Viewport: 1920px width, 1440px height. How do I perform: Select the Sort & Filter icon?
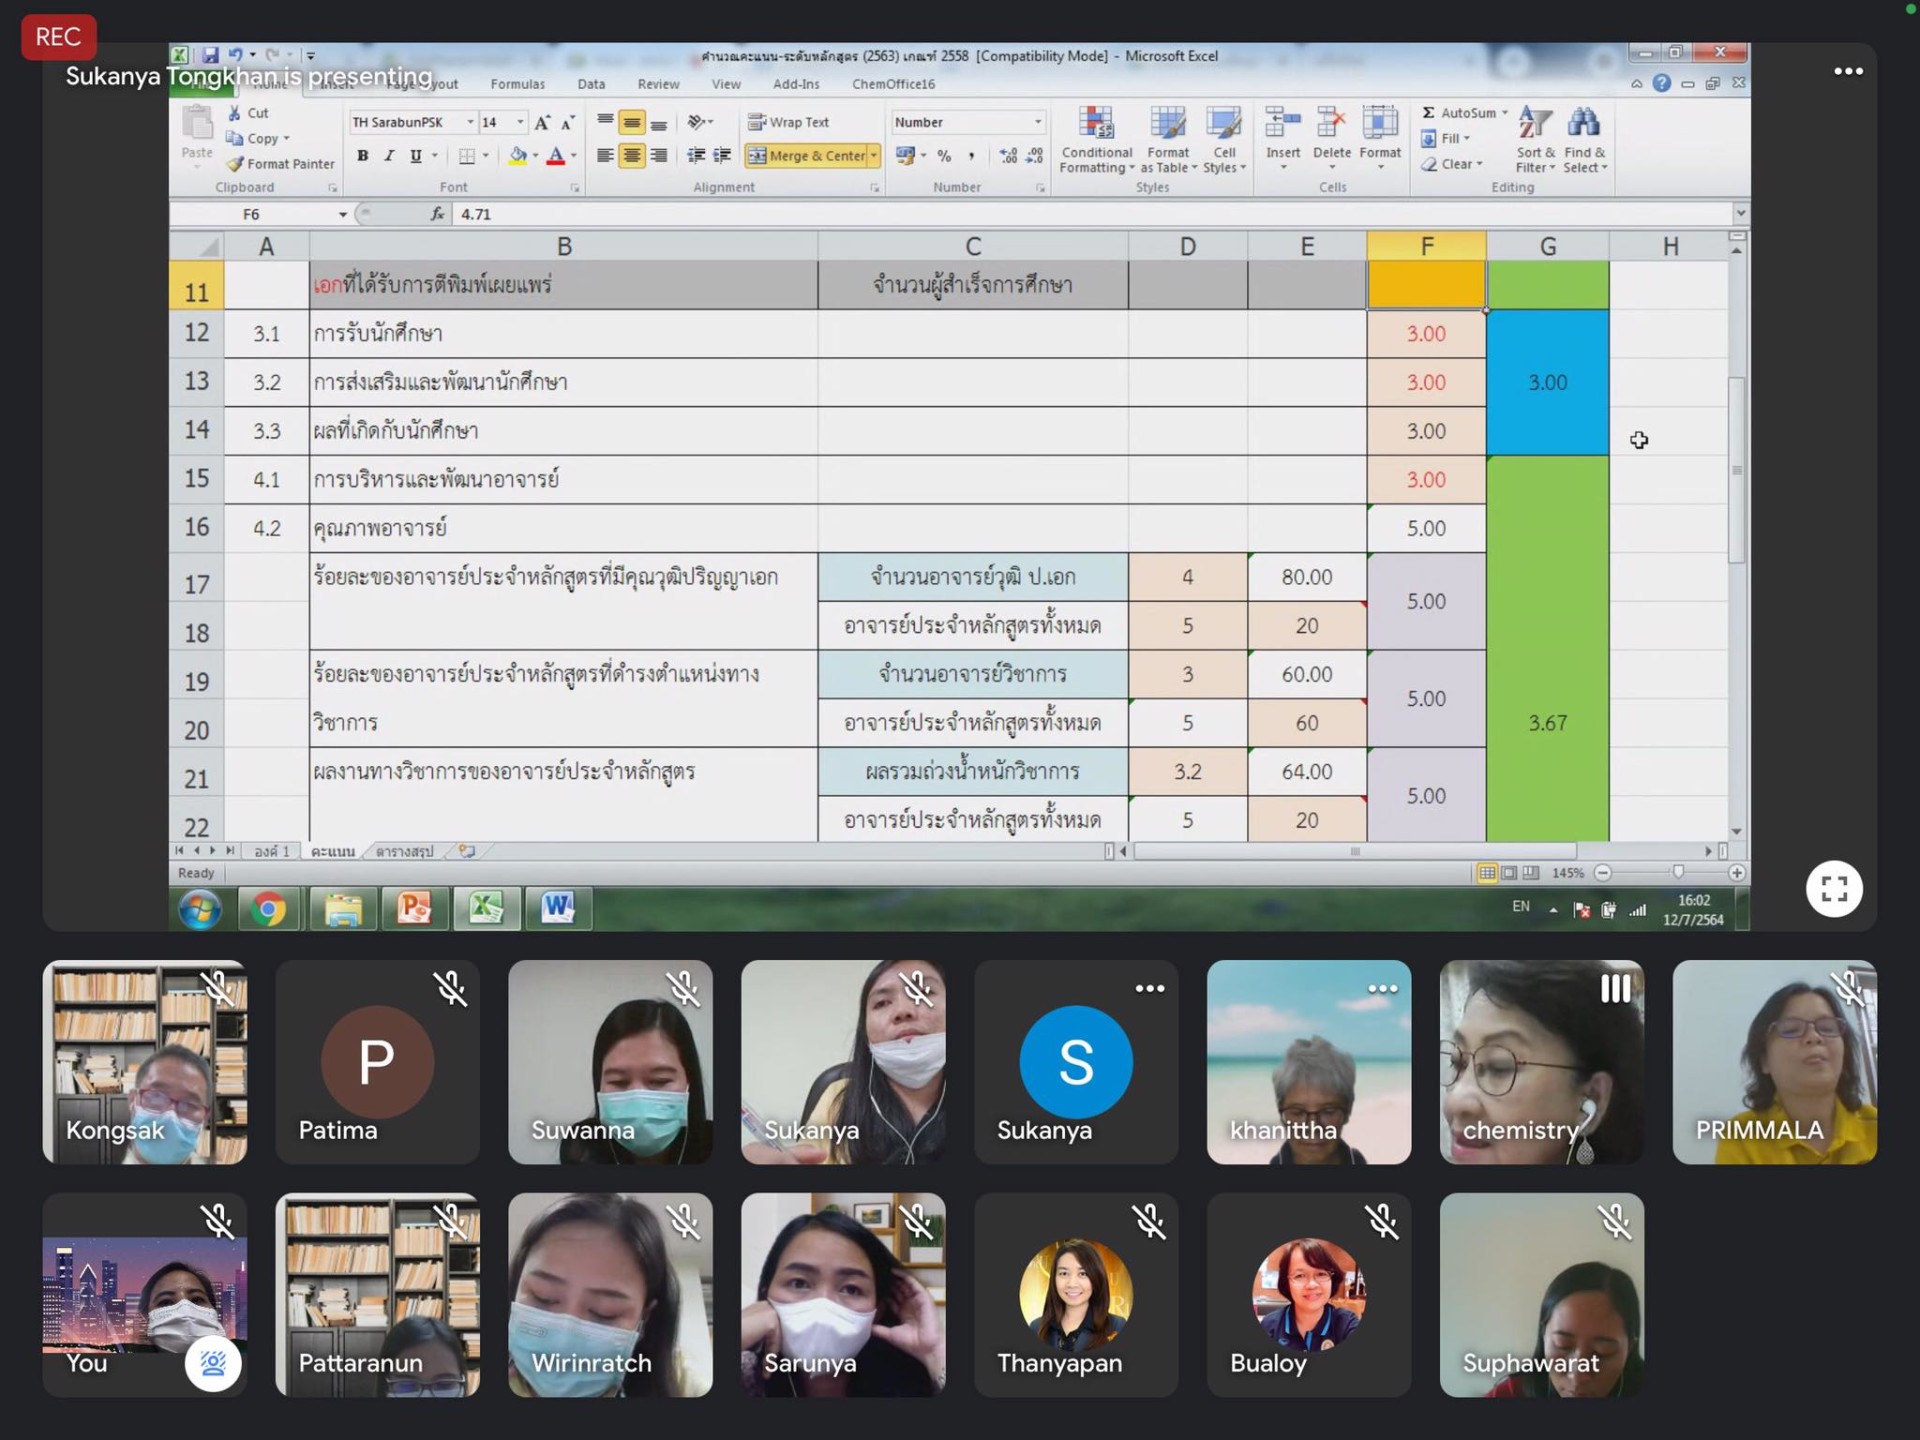pyautogui.click(x=1534, y=145)
